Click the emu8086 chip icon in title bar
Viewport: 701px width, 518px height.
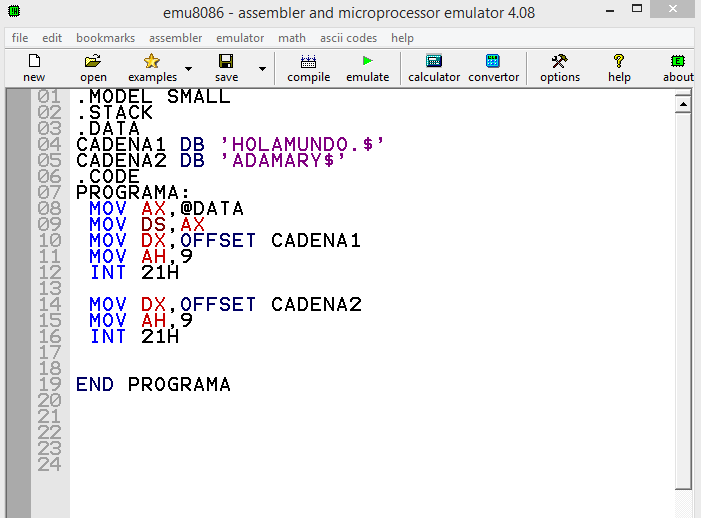(14, 11)
